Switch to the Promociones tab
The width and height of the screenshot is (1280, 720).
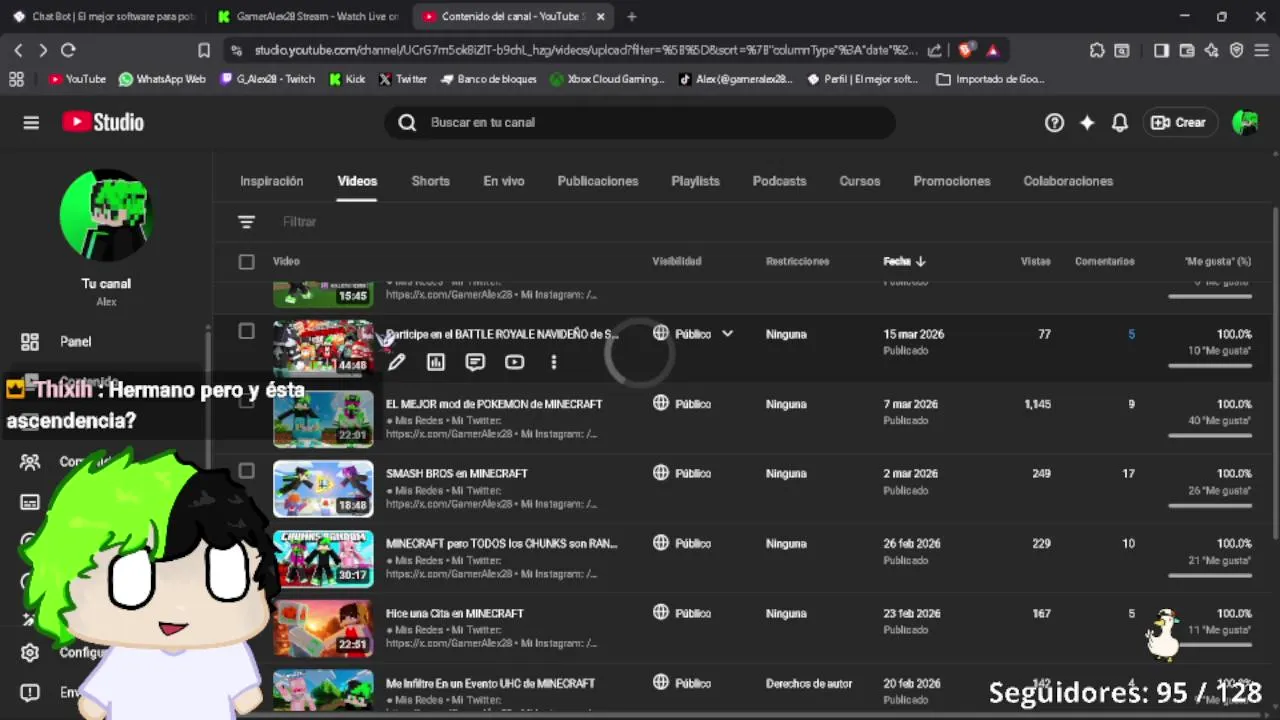click(952, 181)
